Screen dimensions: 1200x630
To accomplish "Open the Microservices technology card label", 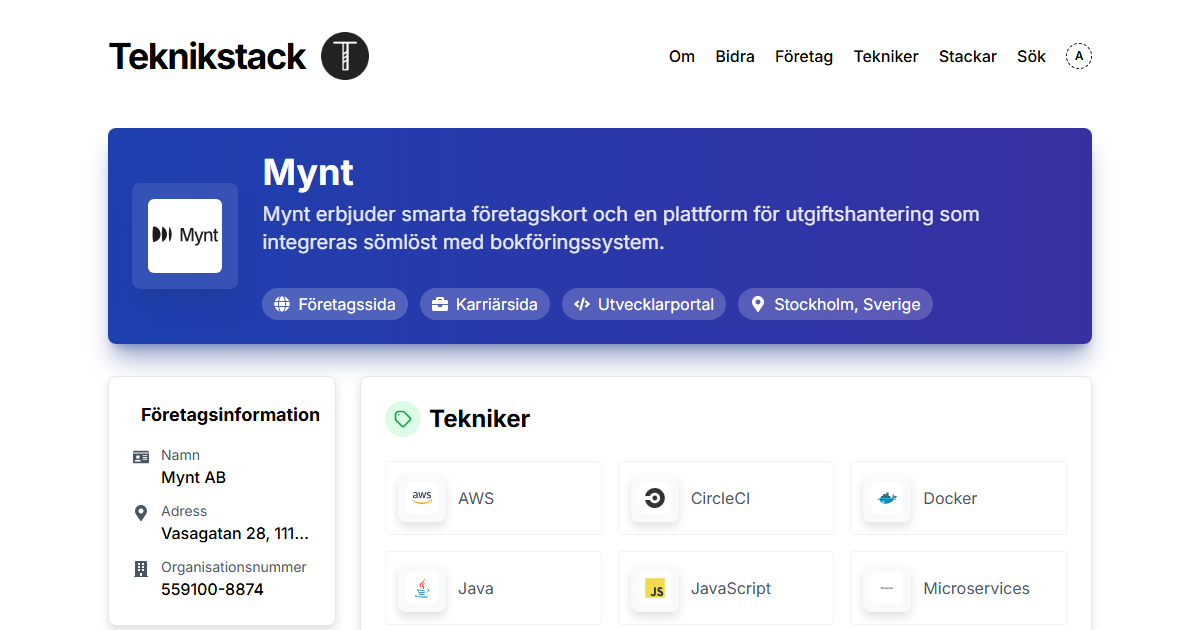I will (x=976, y=588).
